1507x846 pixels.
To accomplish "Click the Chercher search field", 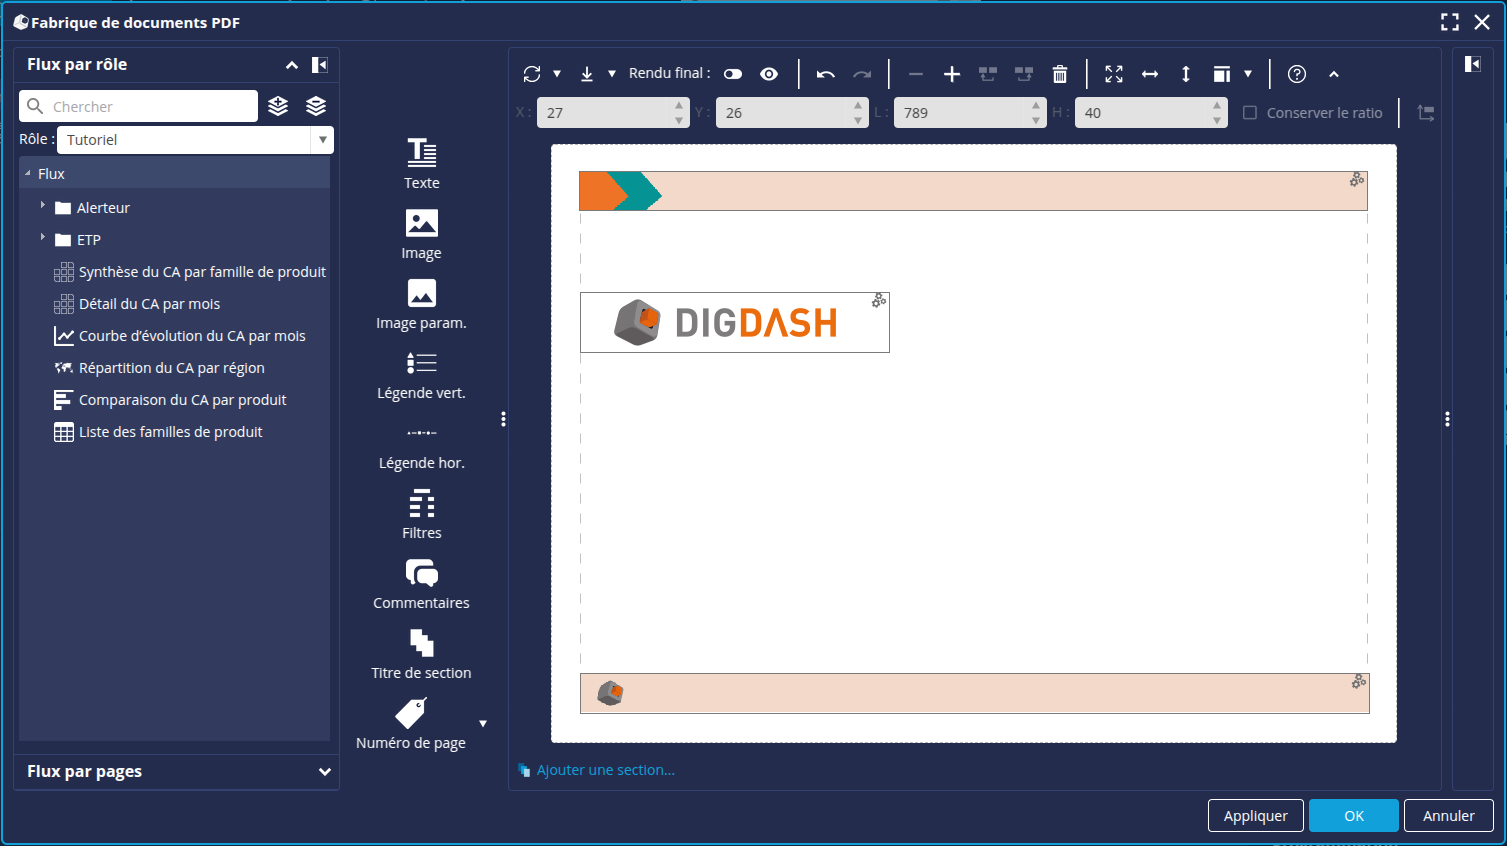I will coord(150,106).
